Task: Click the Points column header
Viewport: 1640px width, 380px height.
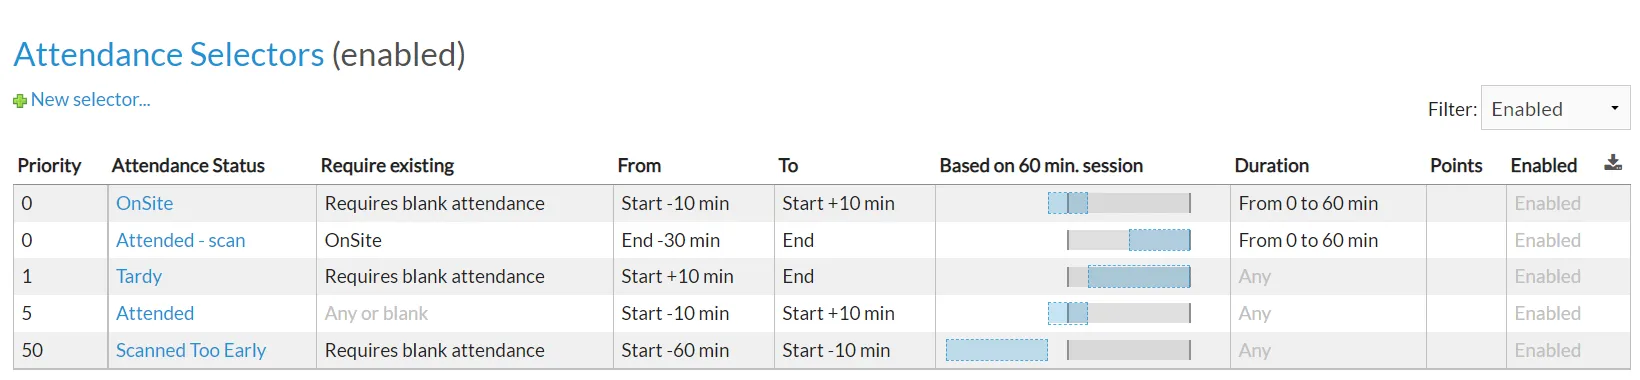Action: click(1456, 165)
